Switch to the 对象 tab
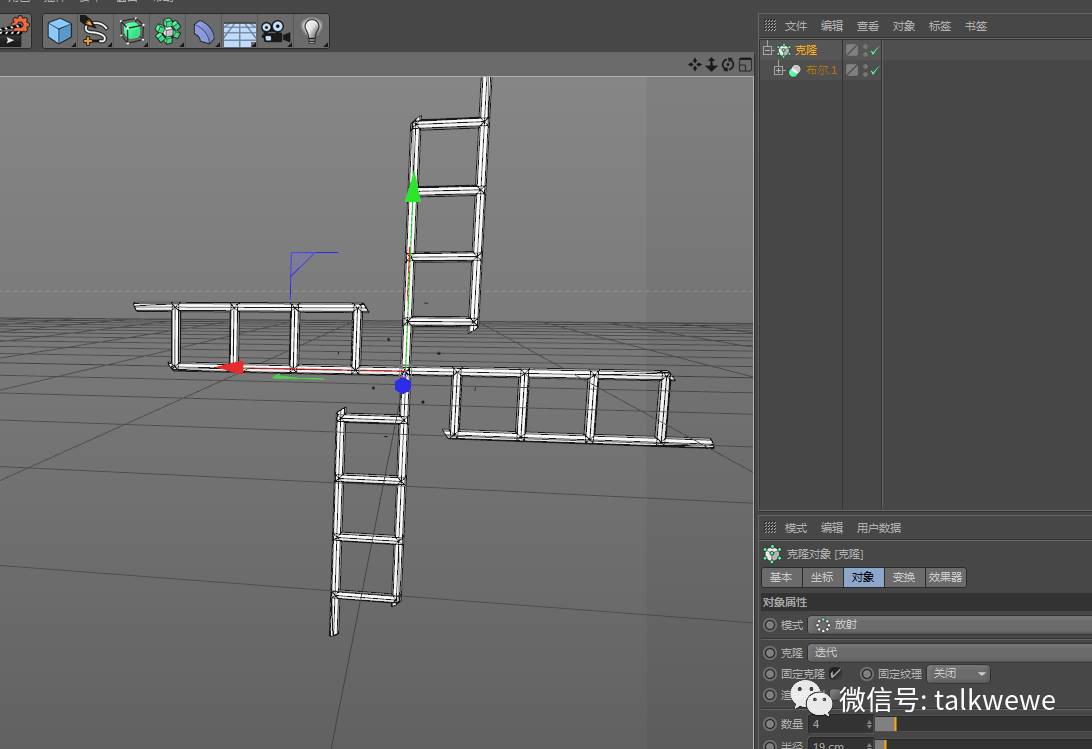Viewport: 1092px width, 749px height. [x=864, y=577]
